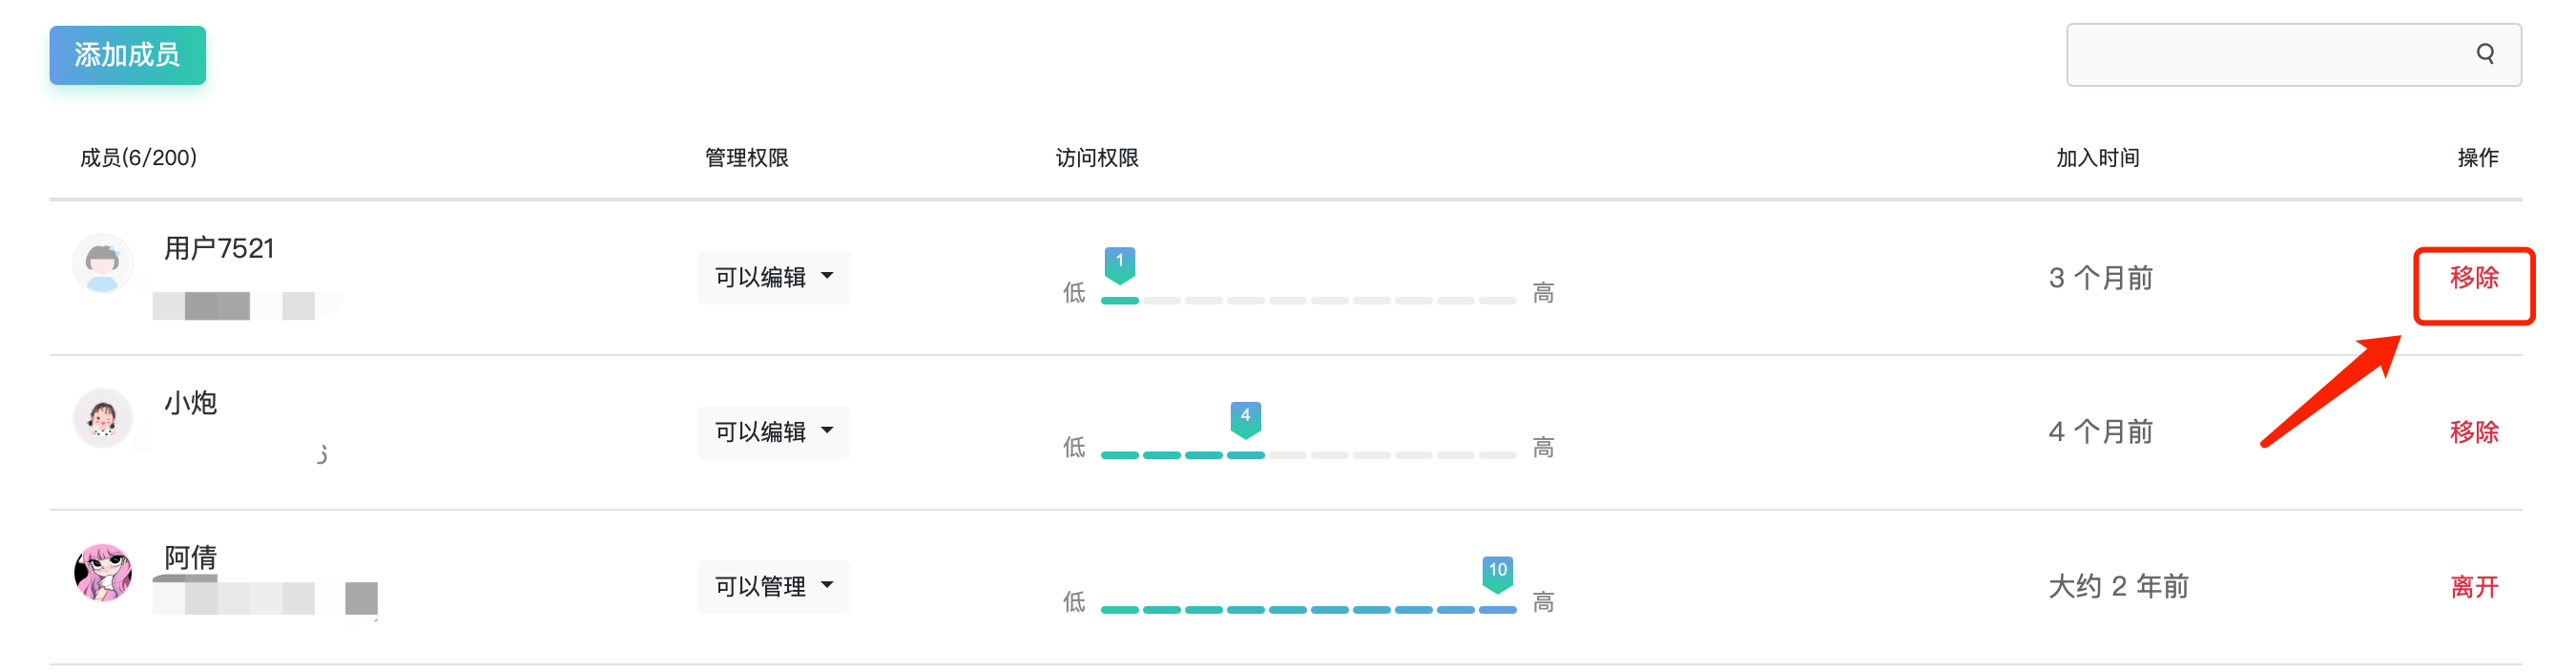Click 离开 in 阿倩's row

point(2473,587)
